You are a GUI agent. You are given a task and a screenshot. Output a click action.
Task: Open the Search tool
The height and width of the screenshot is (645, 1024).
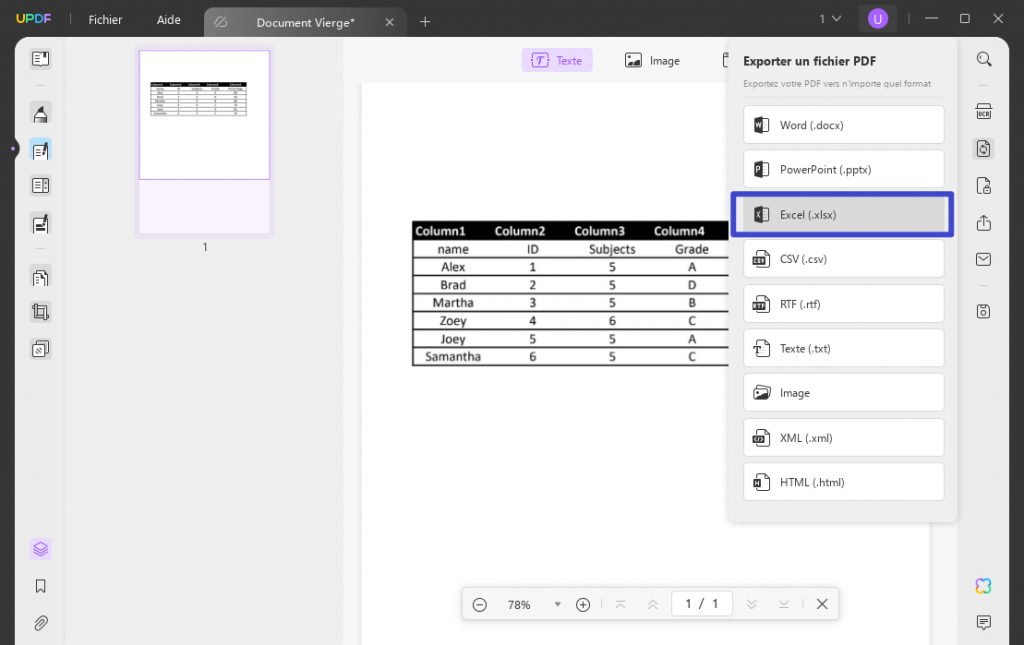(x=984, y=59)
